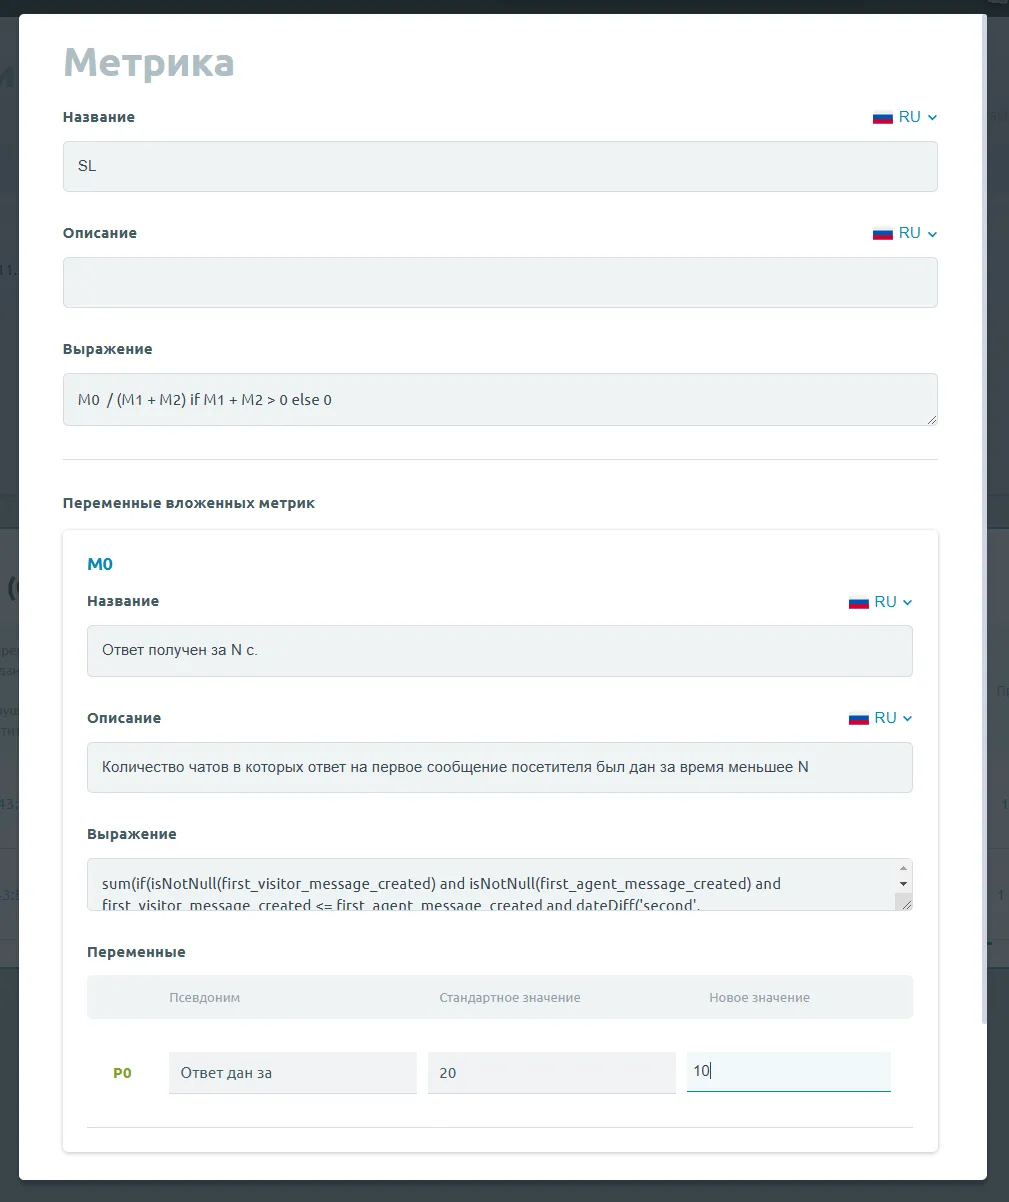Screen dimensions: 1009x1202
Task: Click Russian flag beside main Описание label
Action: tap(882, 233)
